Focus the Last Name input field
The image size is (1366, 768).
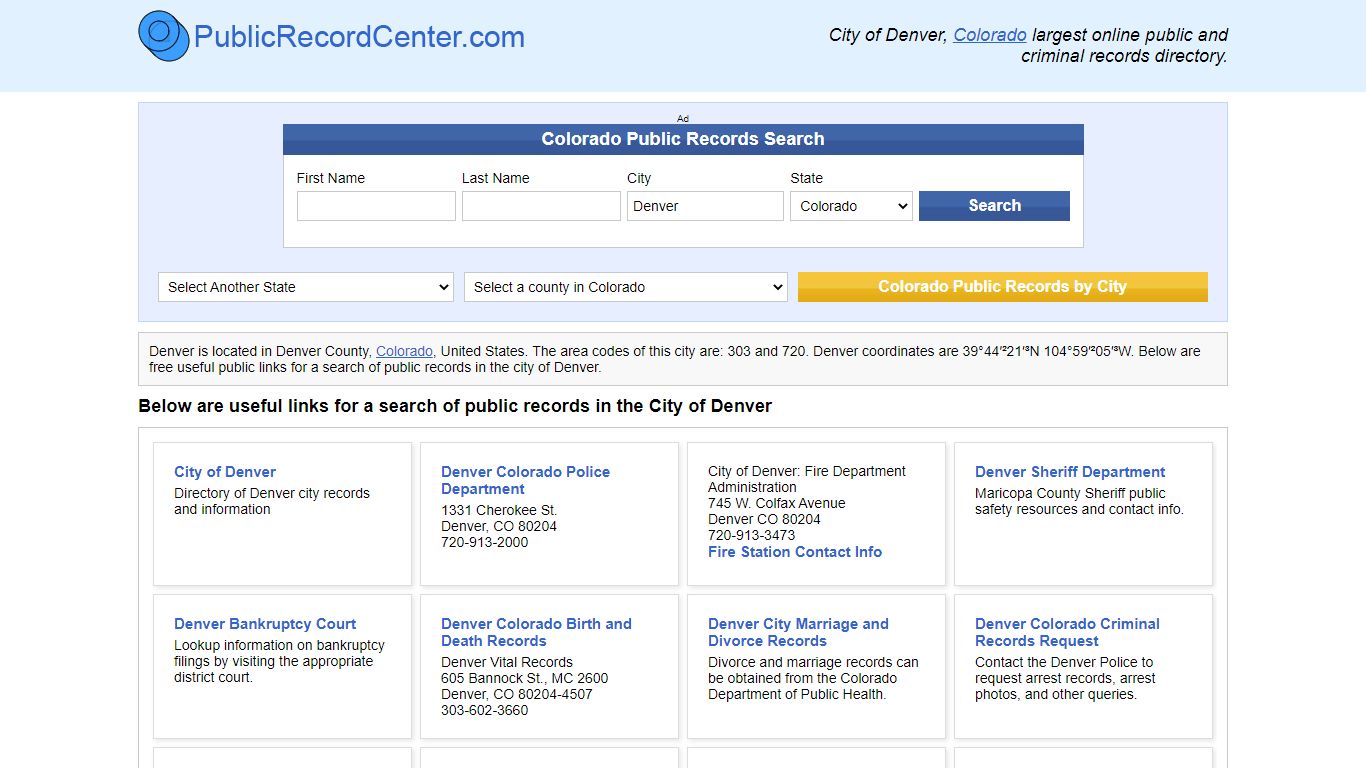[541, 206]
